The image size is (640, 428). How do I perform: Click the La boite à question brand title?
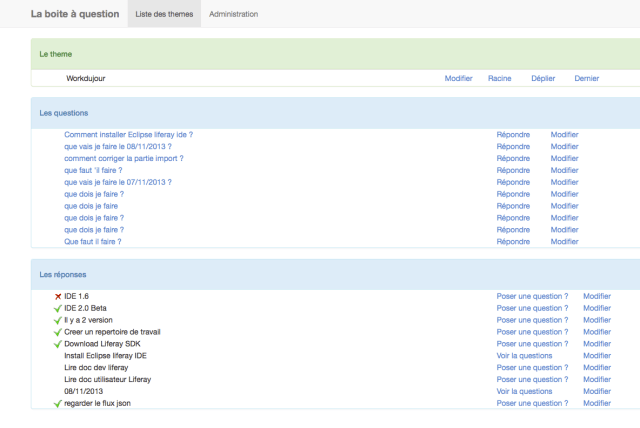pyautogui.click(x=75, y=14)
